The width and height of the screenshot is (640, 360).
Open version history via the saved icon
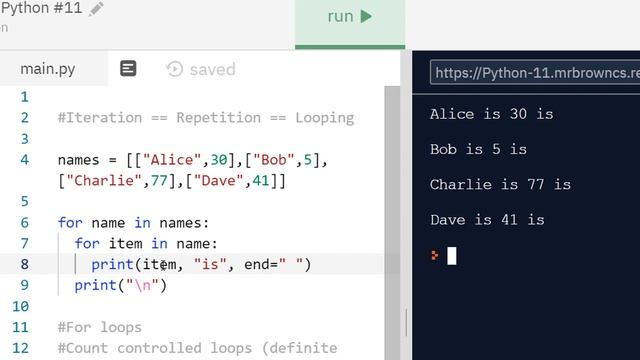click(x=175, y=69)
